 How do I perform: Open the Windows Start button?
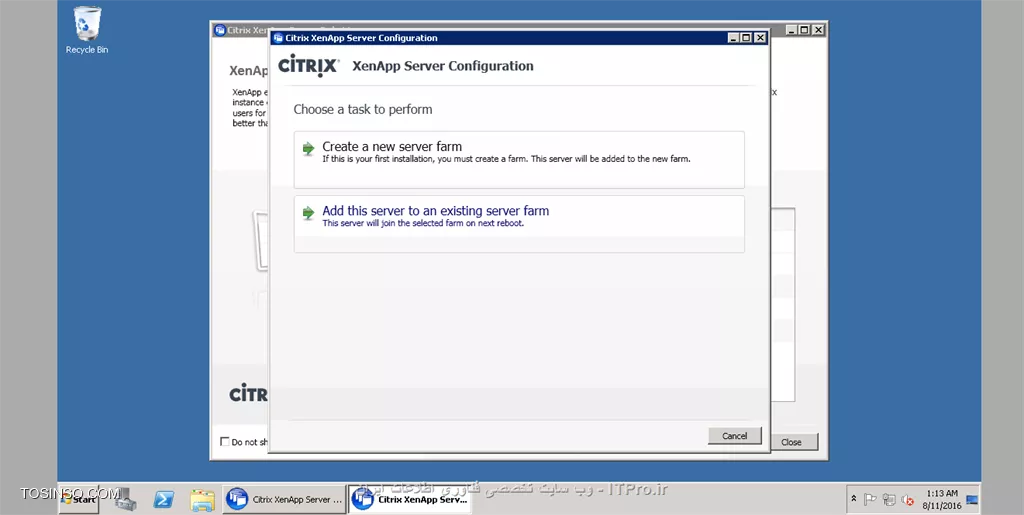tap(79, 499)
